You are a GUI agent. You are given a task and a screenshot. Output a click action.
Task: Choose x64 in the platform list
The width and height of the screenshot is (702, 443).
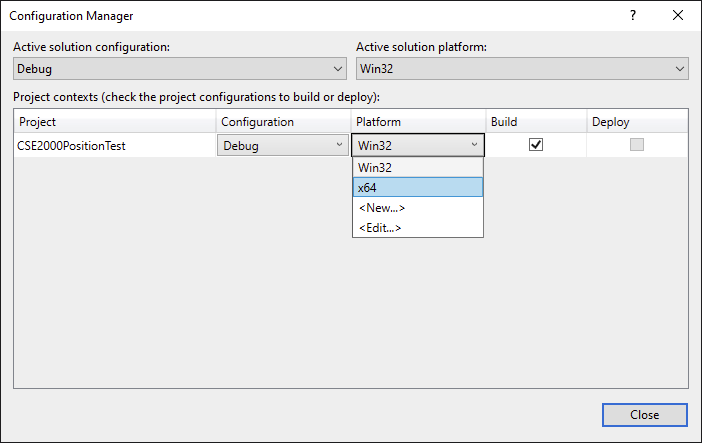[417, 187]
